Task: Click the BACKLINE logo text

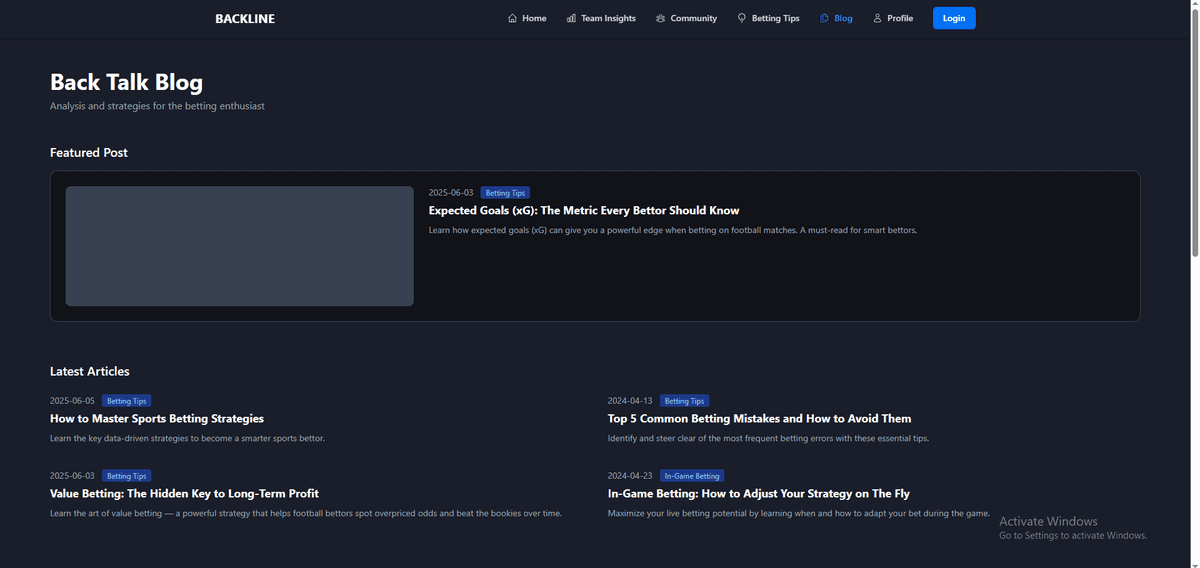Action: [245, 18]
